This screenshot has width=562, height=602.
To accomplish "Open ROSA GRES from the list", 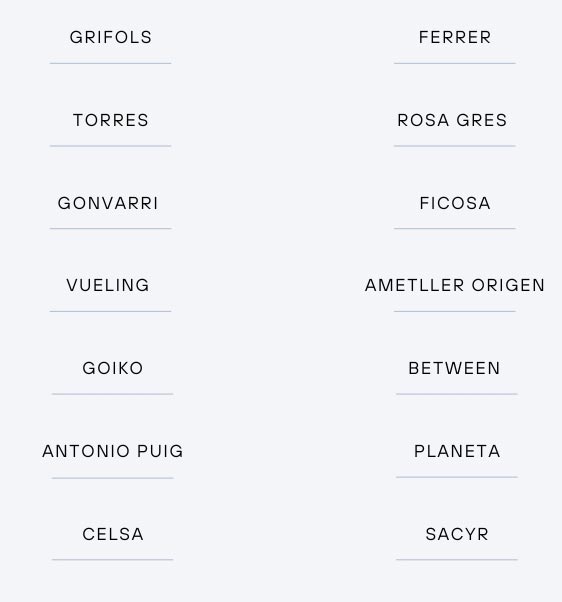I will (x=452, y=120).
